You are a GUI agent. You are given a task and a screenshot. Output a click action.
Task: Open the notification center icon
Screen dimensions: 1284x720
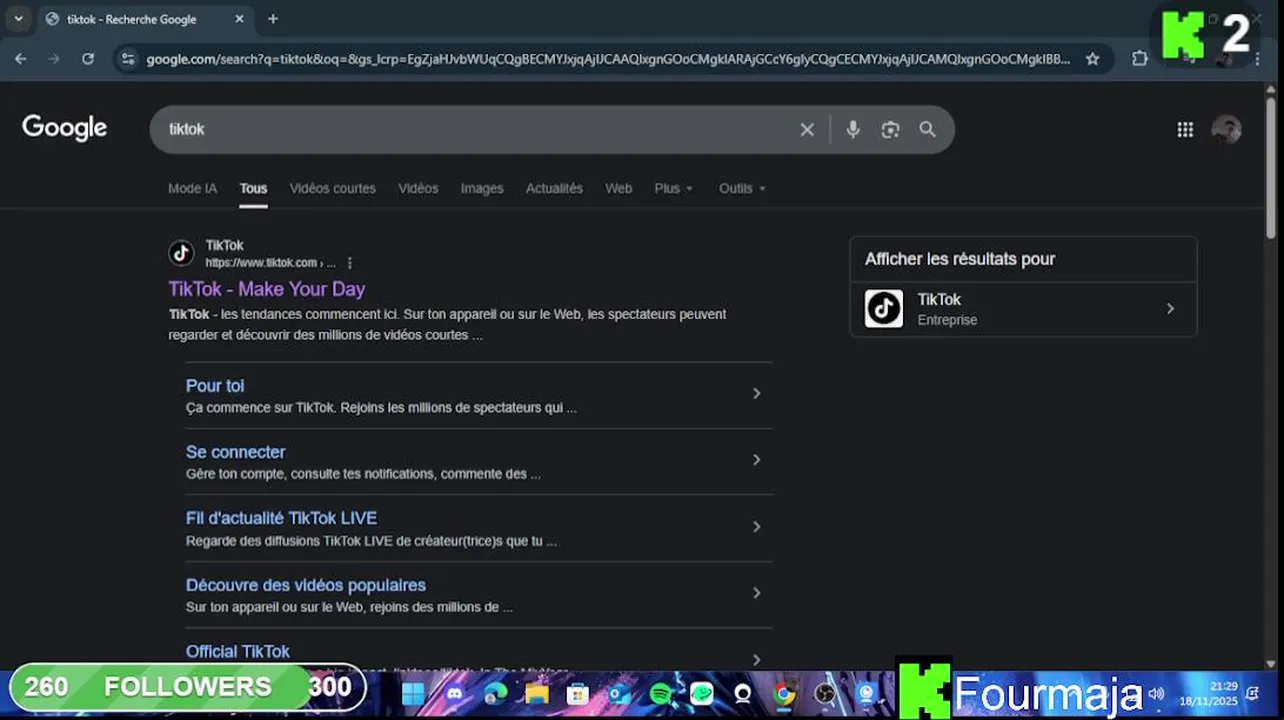[x=1252, y=693]
